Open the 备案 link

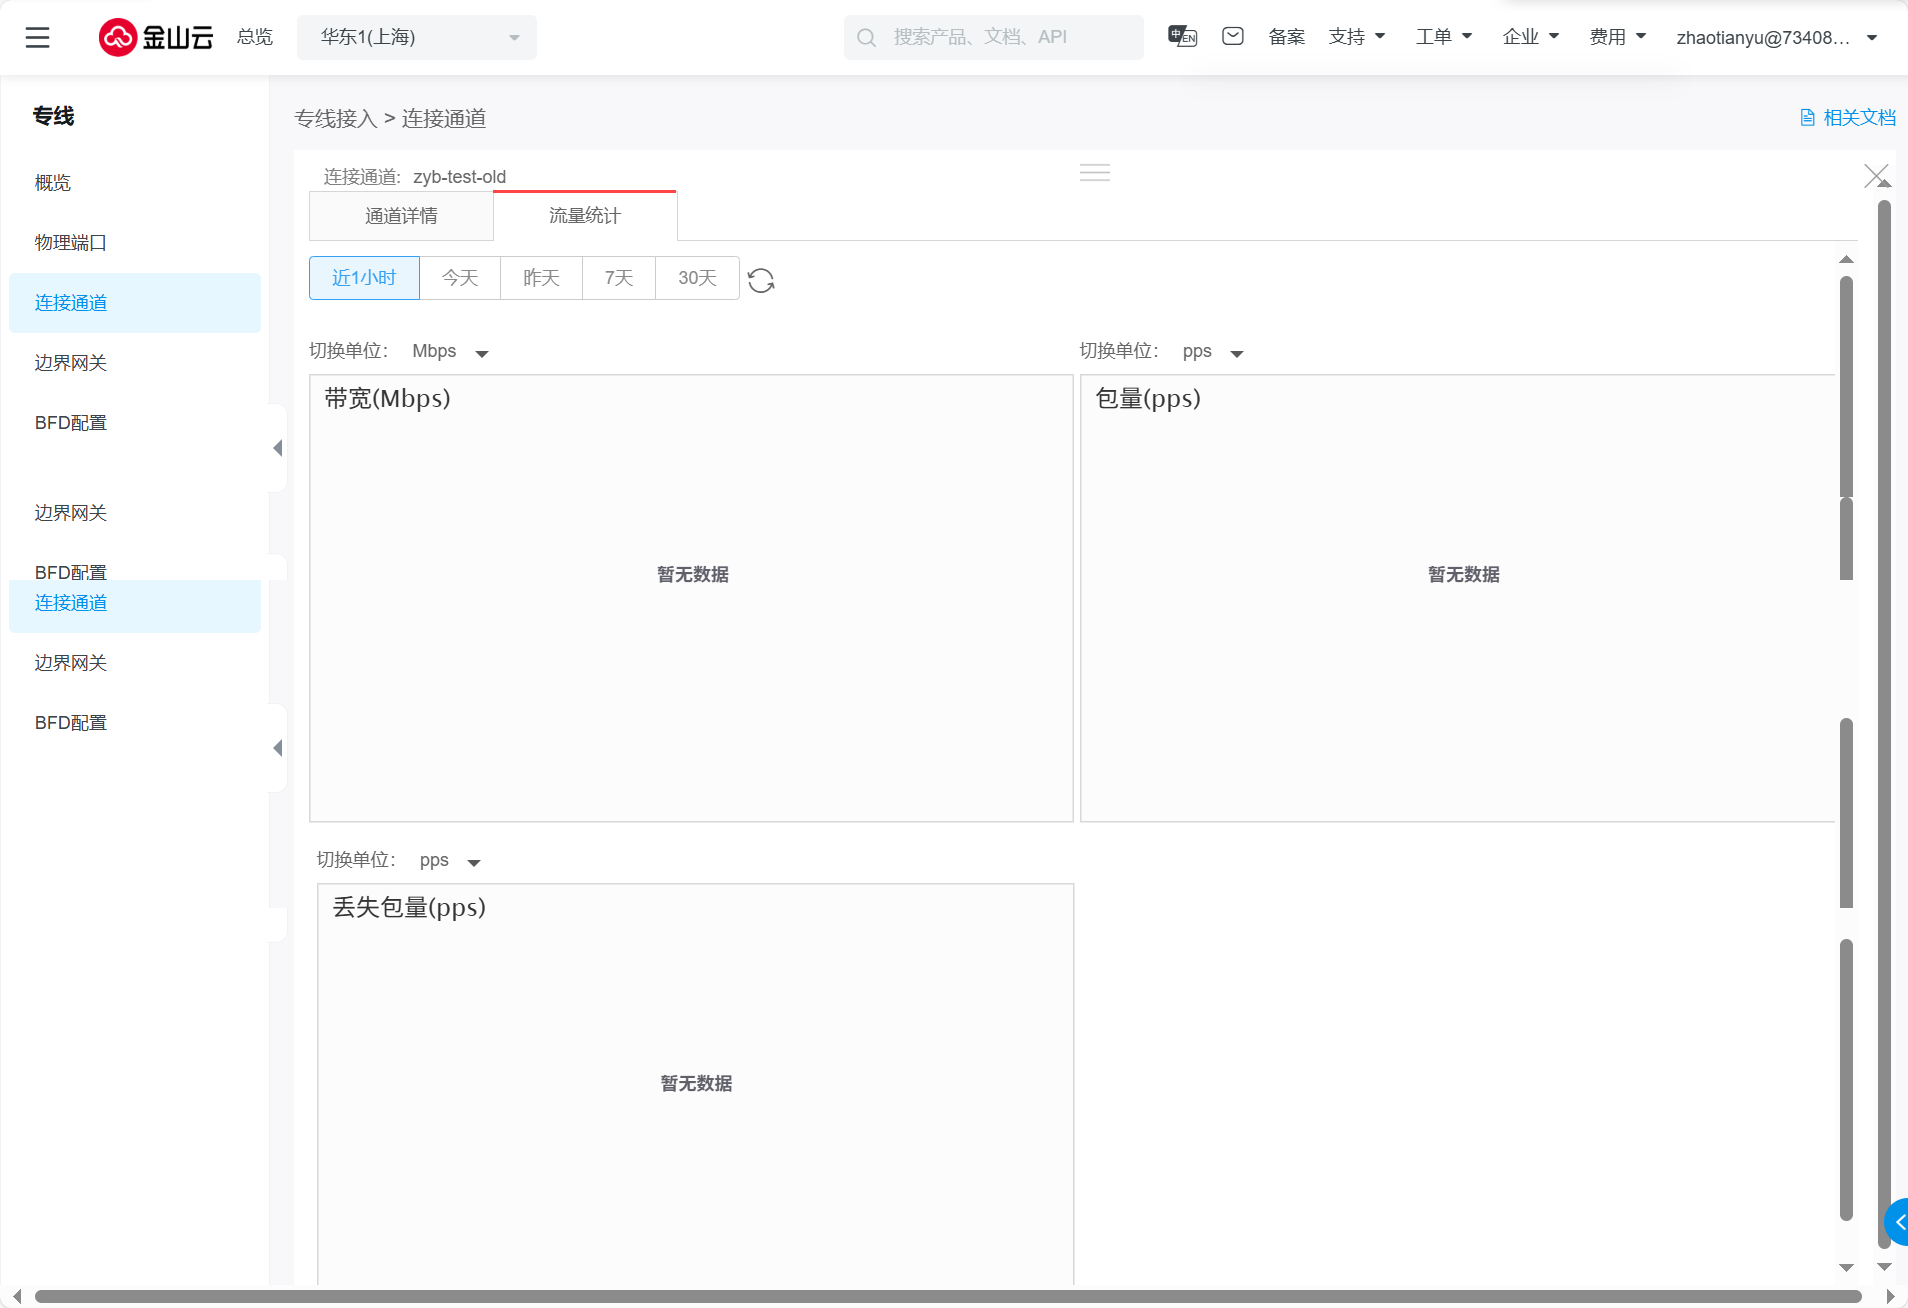click(x=1287, y=37)
